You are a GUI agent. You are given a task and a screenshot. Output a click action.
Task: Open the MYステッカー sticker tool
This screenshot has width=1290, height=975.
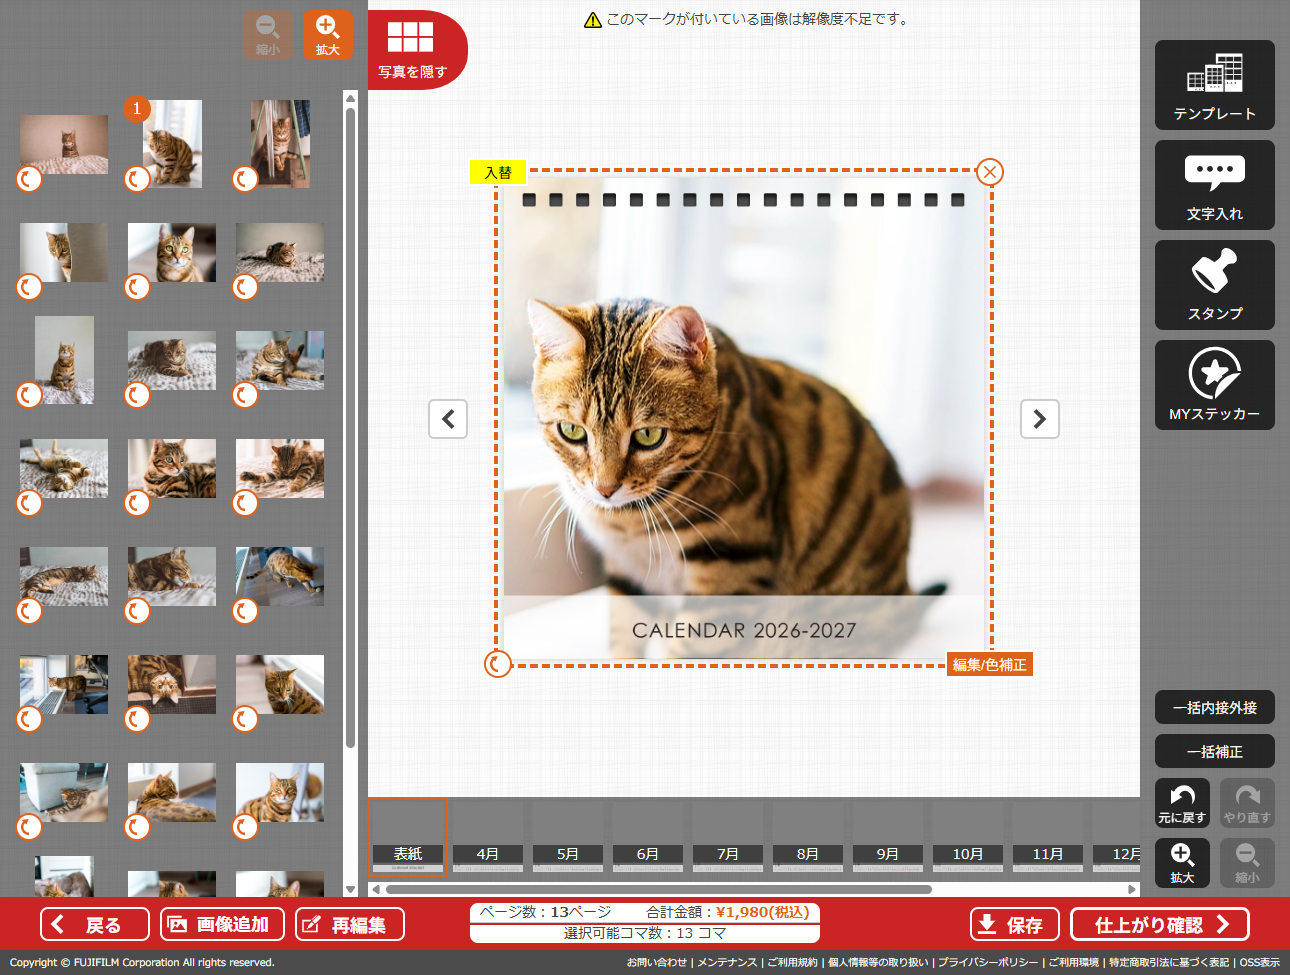(1214, 385)
